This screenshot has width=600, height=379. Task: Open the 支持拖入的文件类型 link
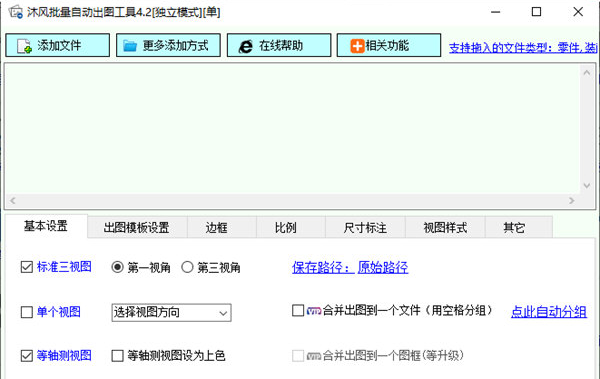523,47
